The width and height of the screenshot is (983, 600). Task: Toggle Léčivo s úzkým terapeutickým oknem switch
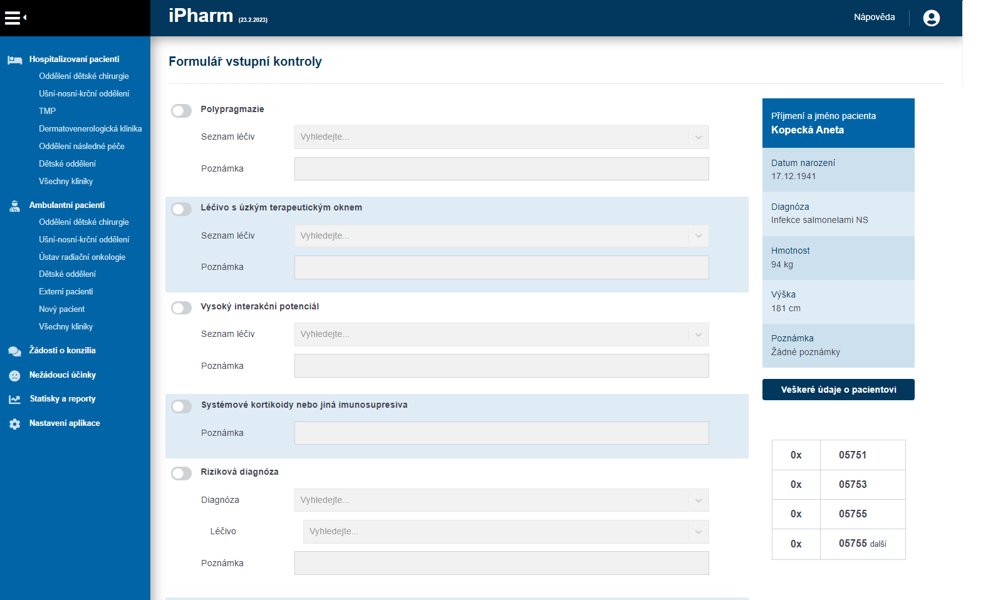point(181,209)
